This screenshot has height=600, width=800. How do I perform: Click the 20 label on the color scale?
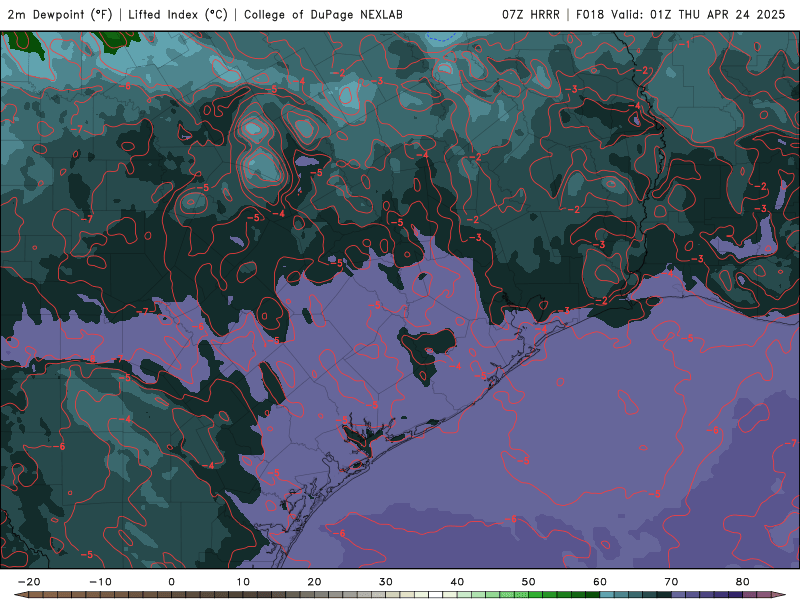pyautogui.click(x=314, y=582)
